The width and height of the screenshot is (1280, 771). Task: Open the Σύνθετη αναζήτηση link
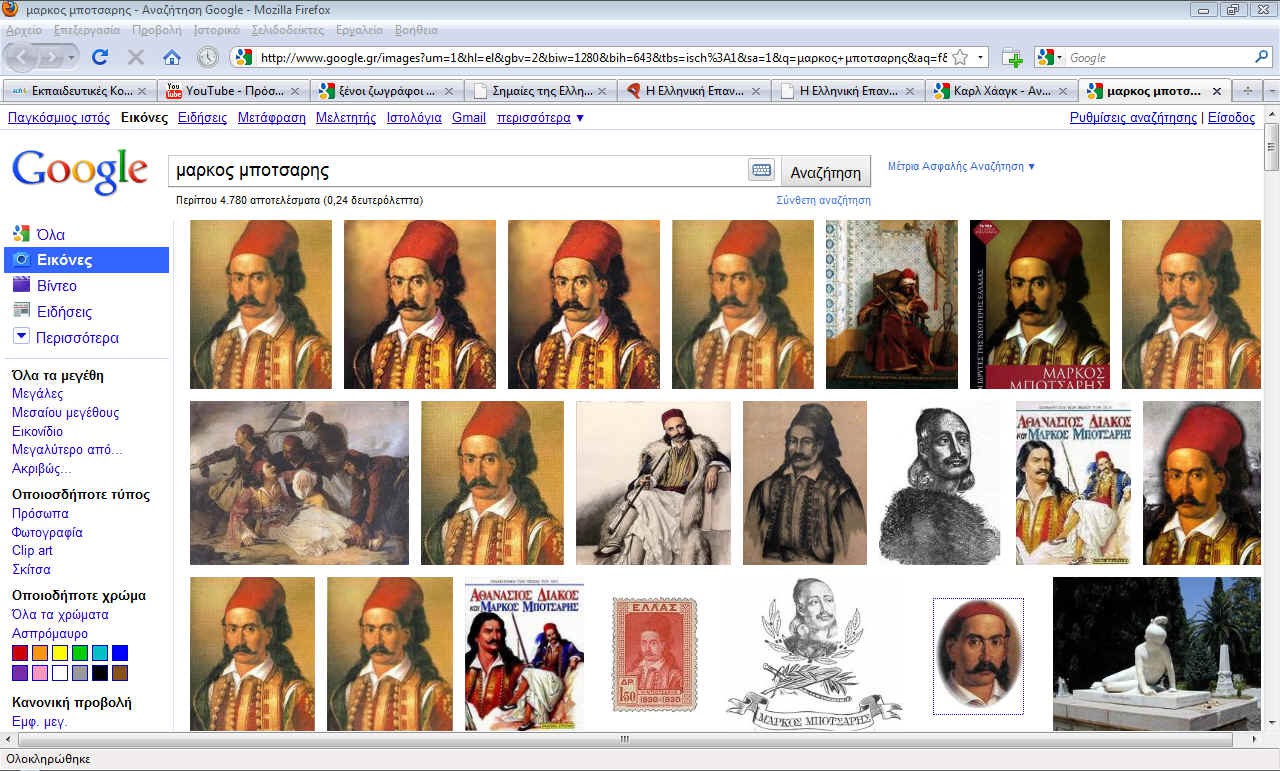click(x=823, y=200)
